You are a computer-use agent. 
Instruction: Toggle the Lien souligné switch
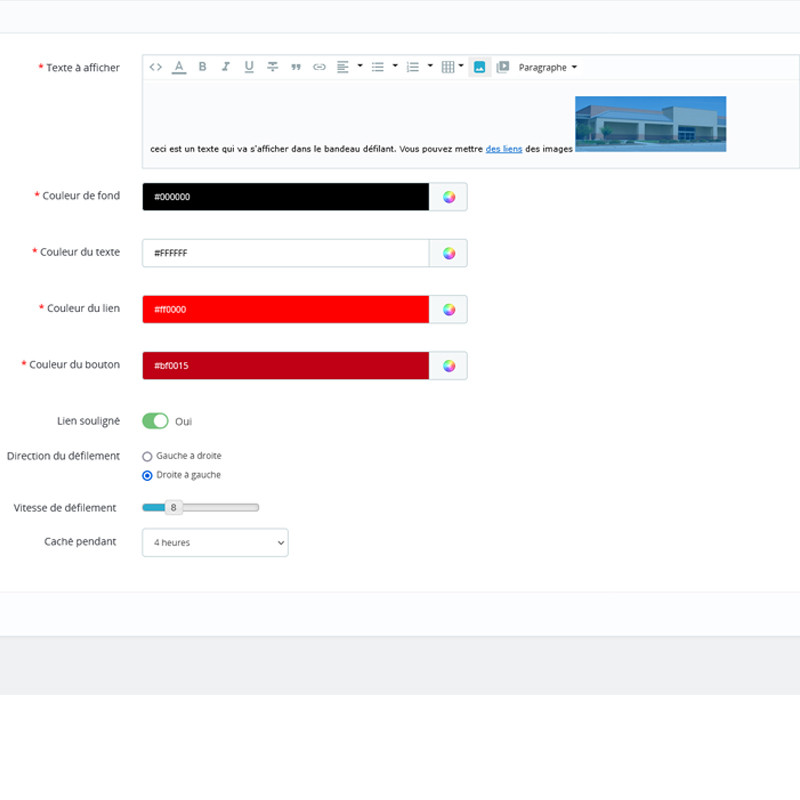(x=155, y=421)
